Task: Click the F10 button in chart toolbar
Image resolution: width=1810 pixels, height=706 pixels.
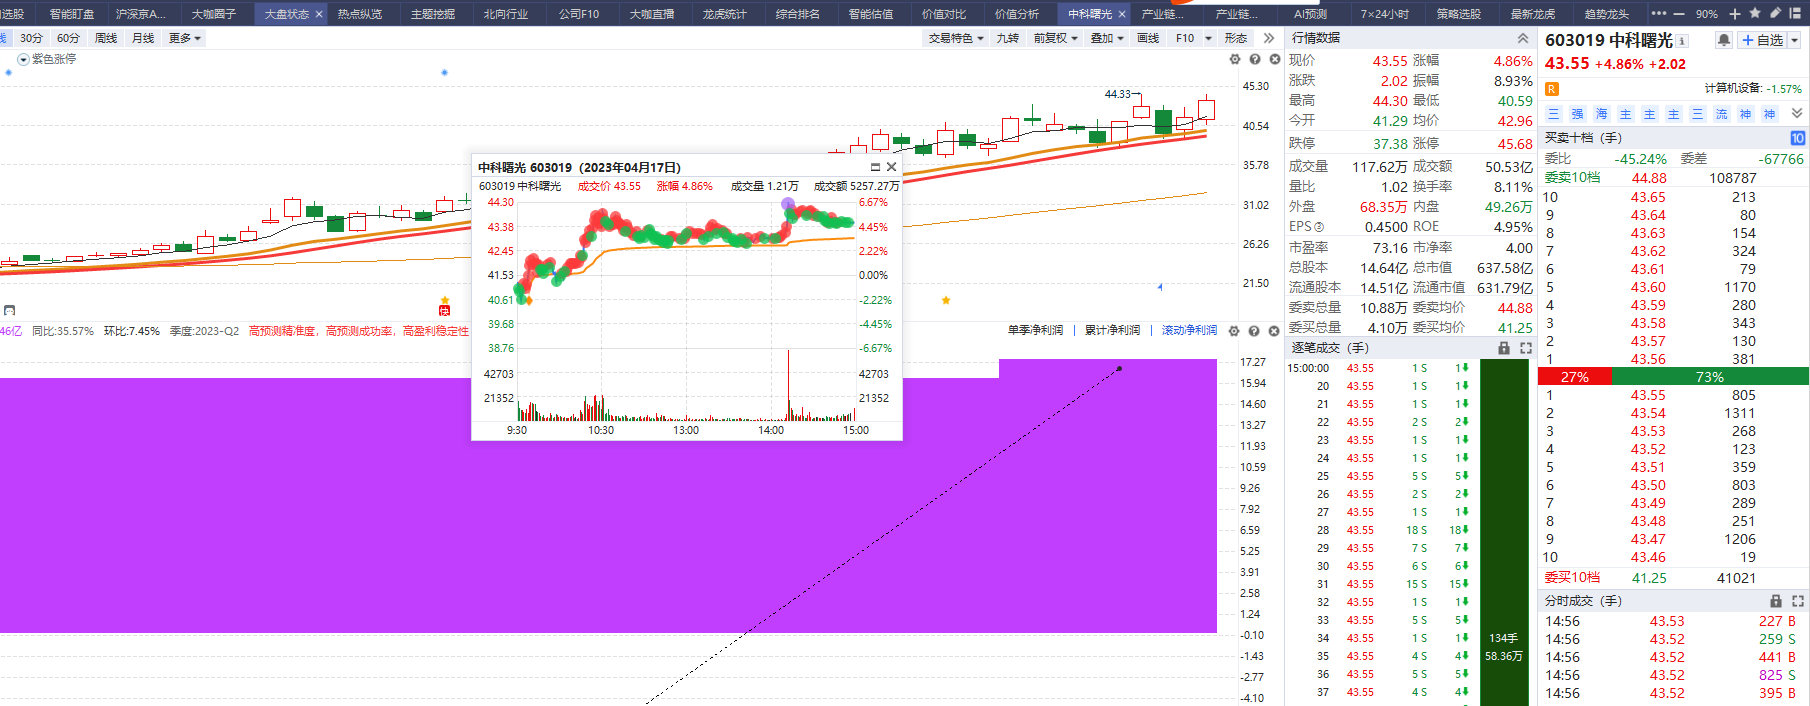Action: coord(1185,38)
